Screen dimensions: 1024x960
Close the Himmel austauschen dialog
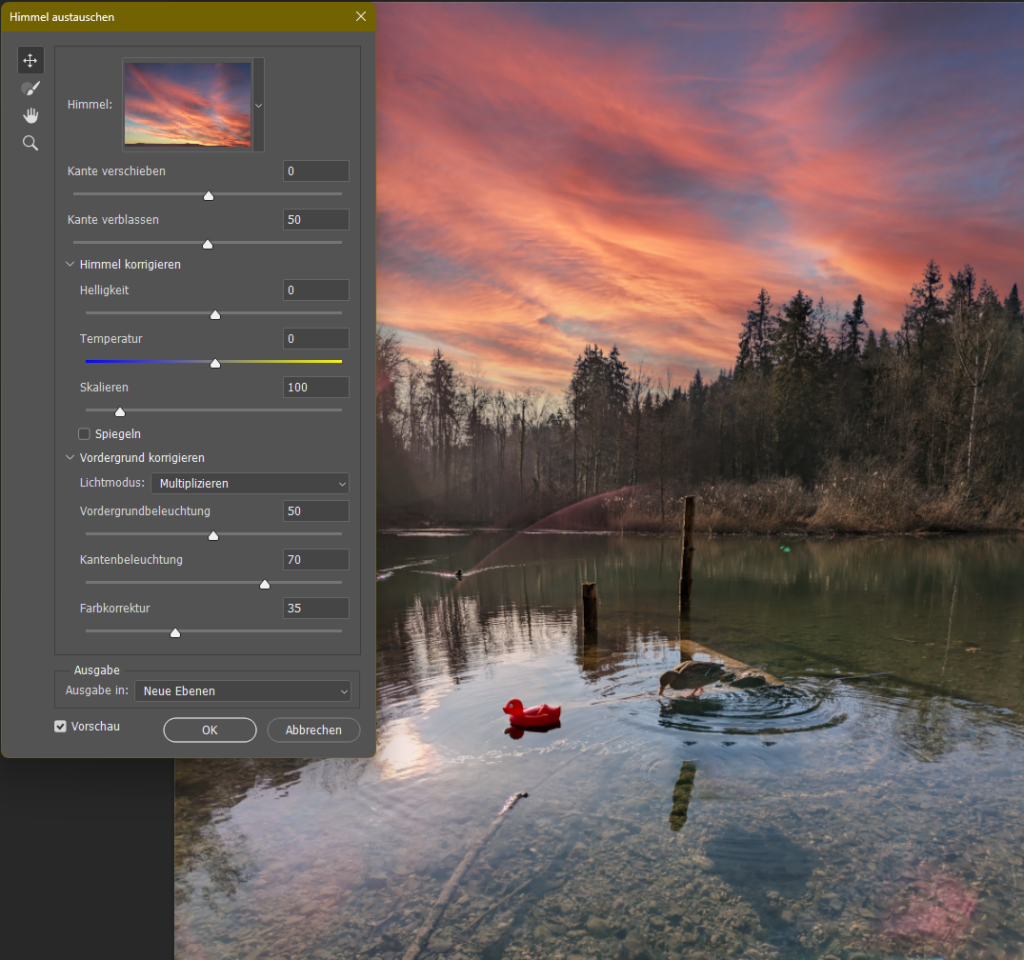(361, 17)
